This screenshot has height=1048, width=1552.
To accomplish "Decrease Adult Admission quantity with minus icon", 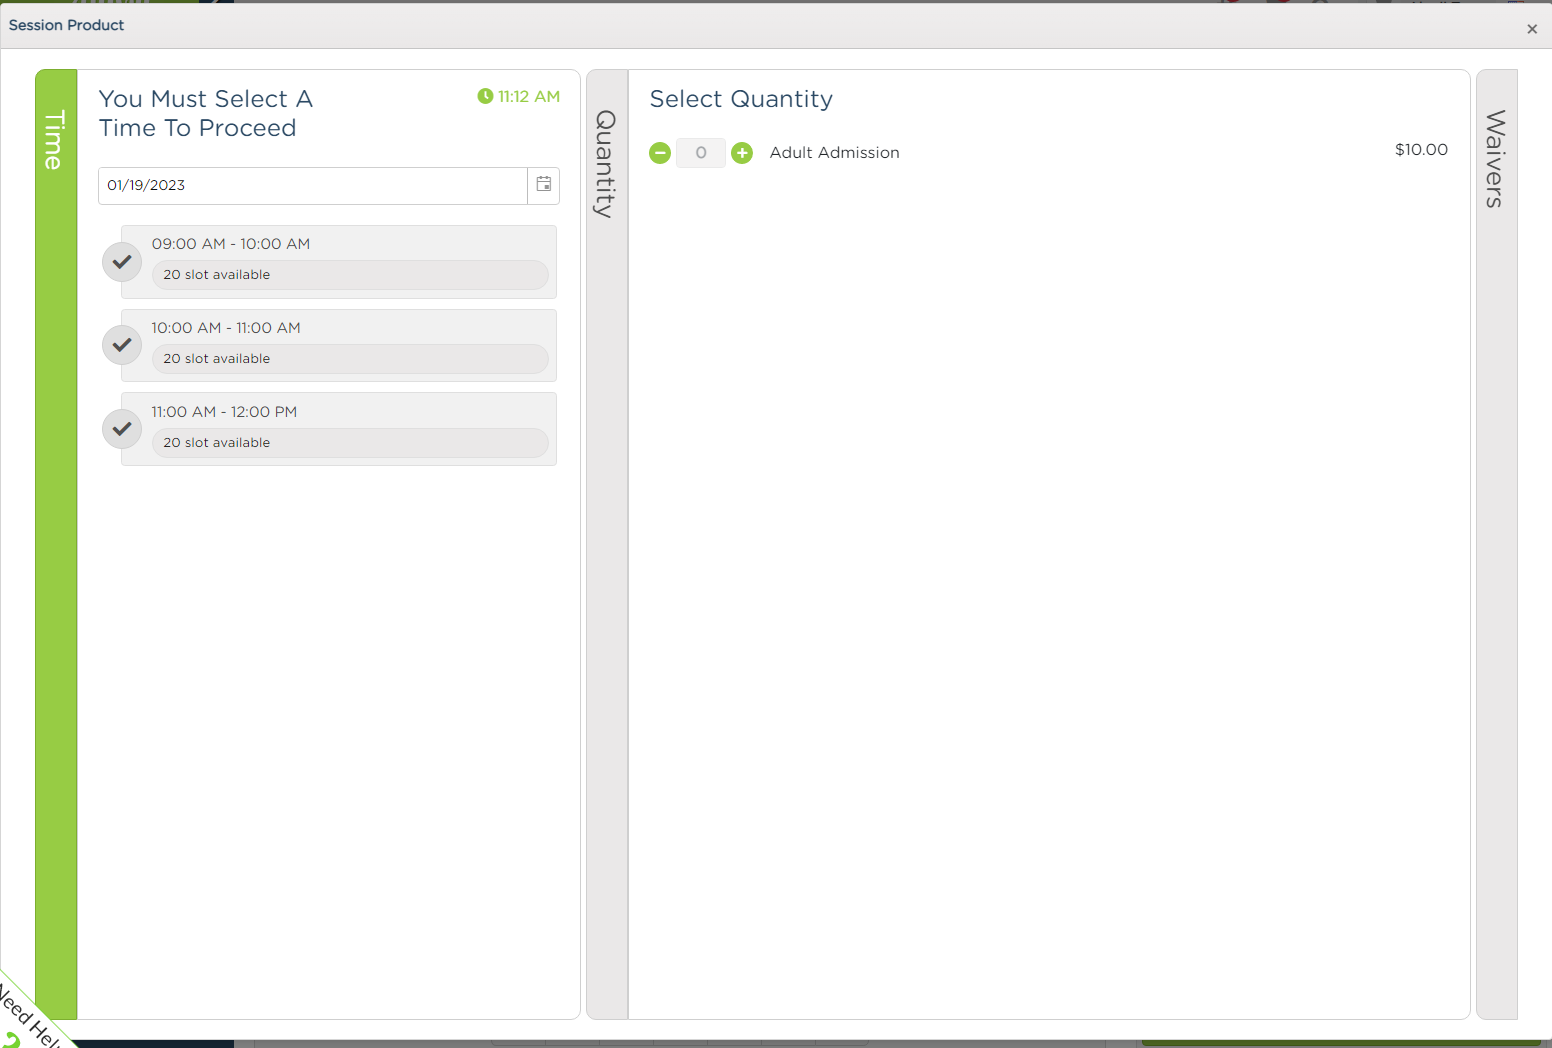I will [x=660, y=153].
